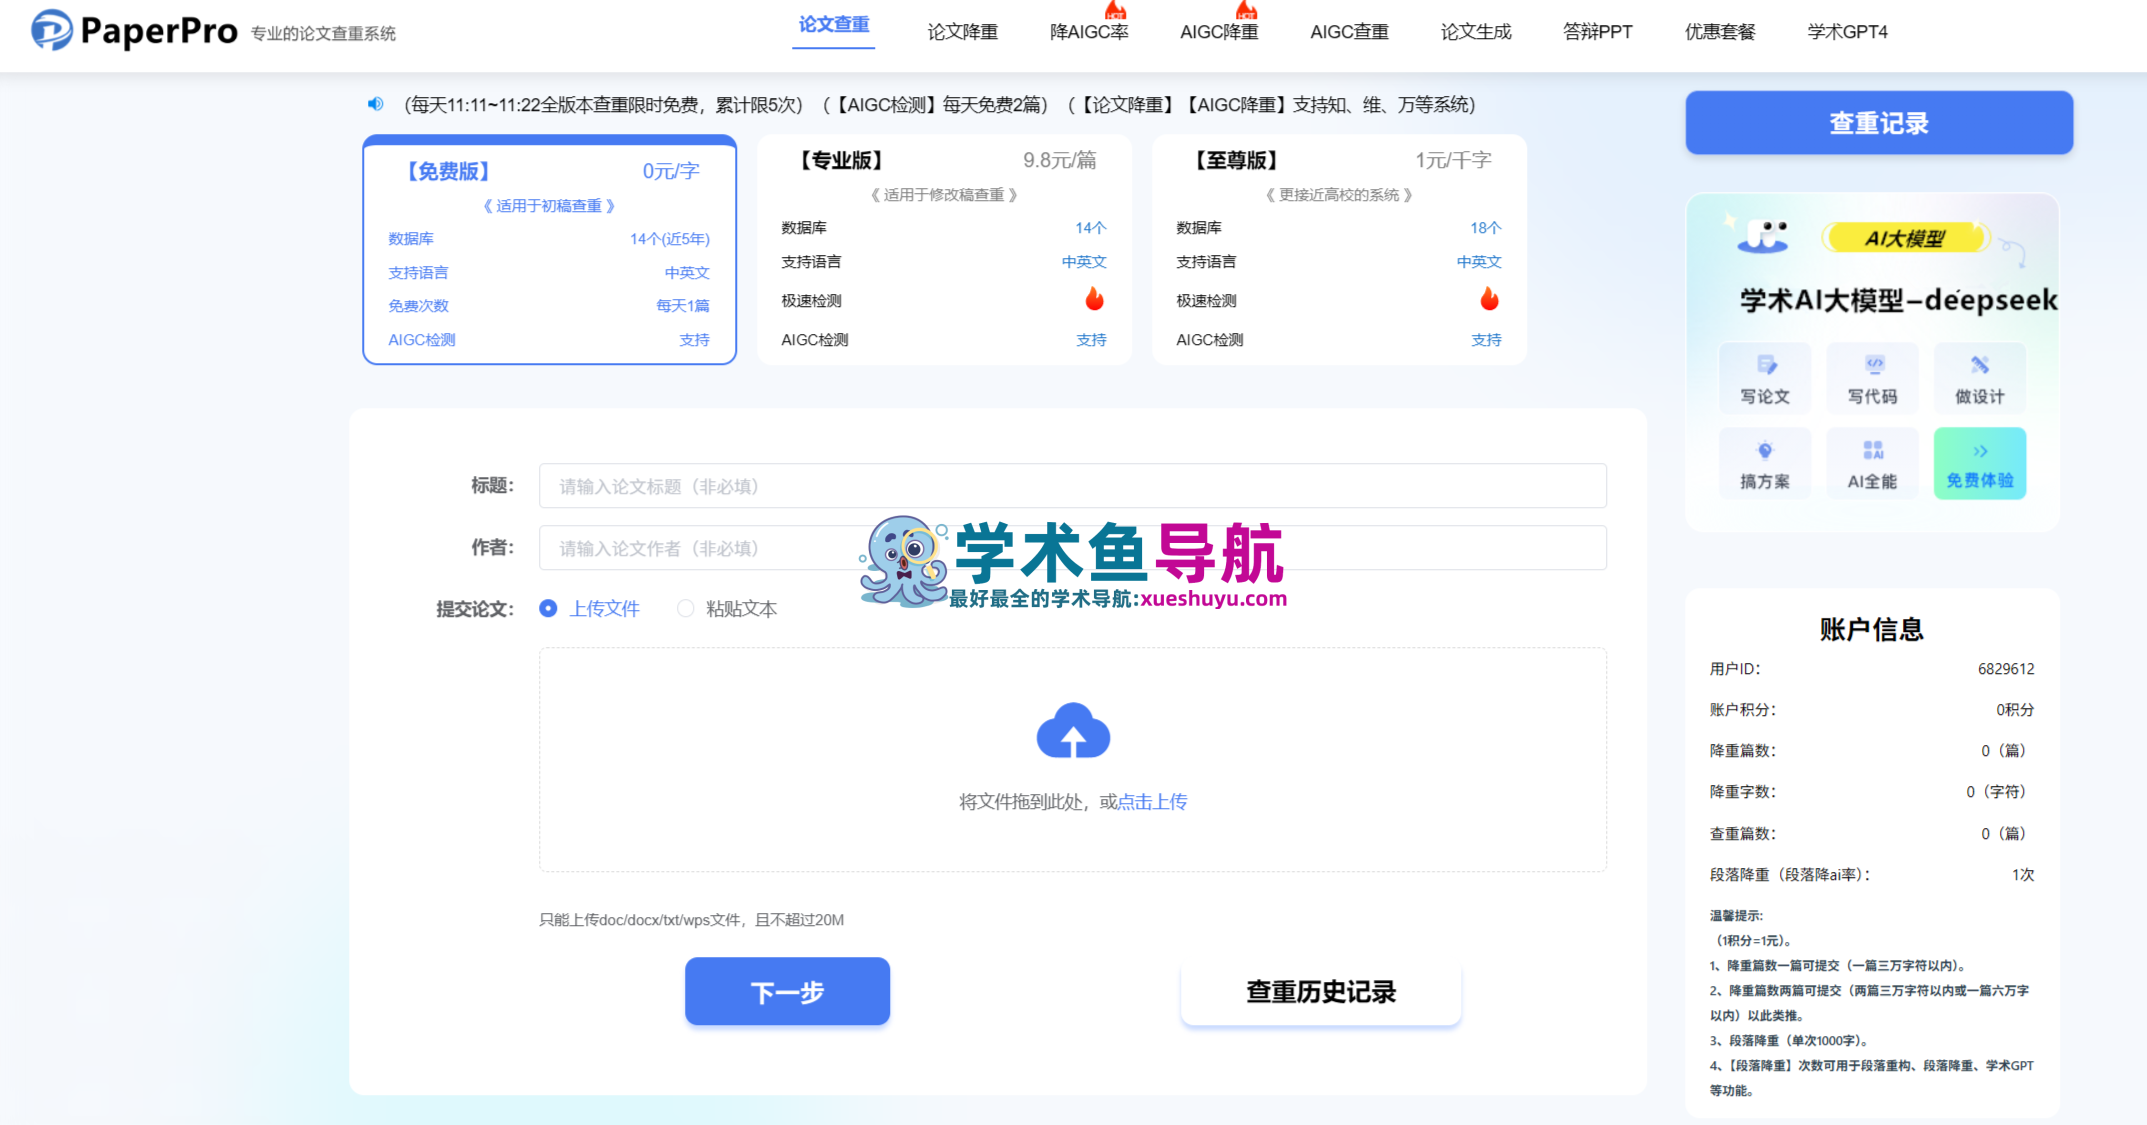Click the 账户信息 heading

tap(1871, 629)
